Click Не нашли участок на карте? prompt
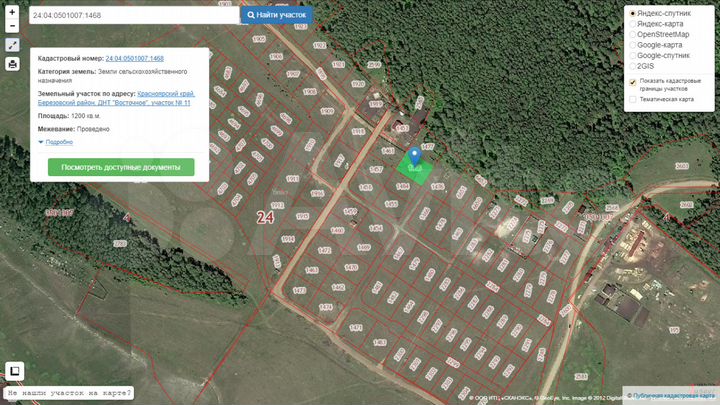Viewport: 720px width, 405px height. tap(69, 393)
